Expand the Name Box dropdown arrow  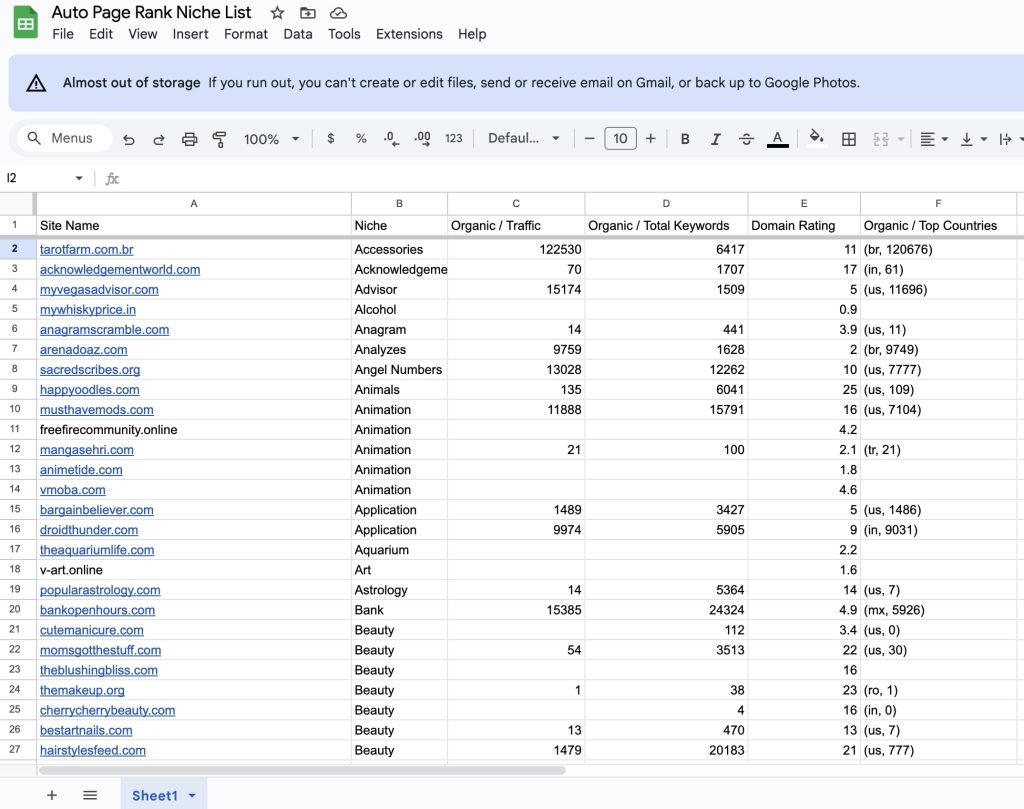[x=79, y=178]
